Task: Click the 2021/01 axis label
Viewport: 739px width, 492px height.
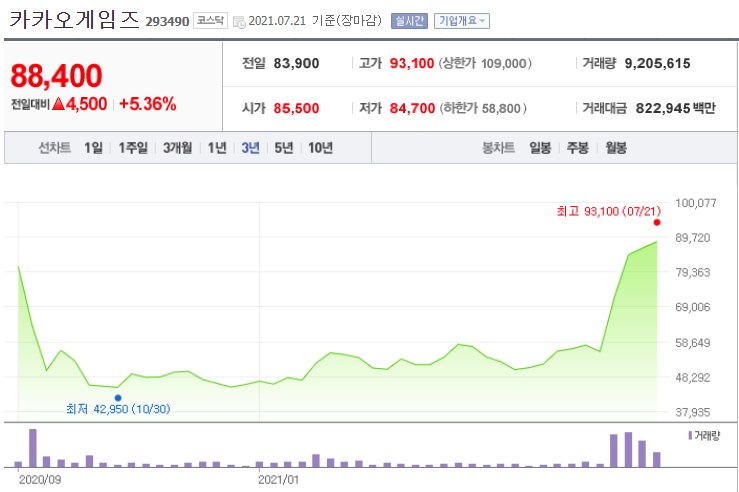Action: coord(278,480)
